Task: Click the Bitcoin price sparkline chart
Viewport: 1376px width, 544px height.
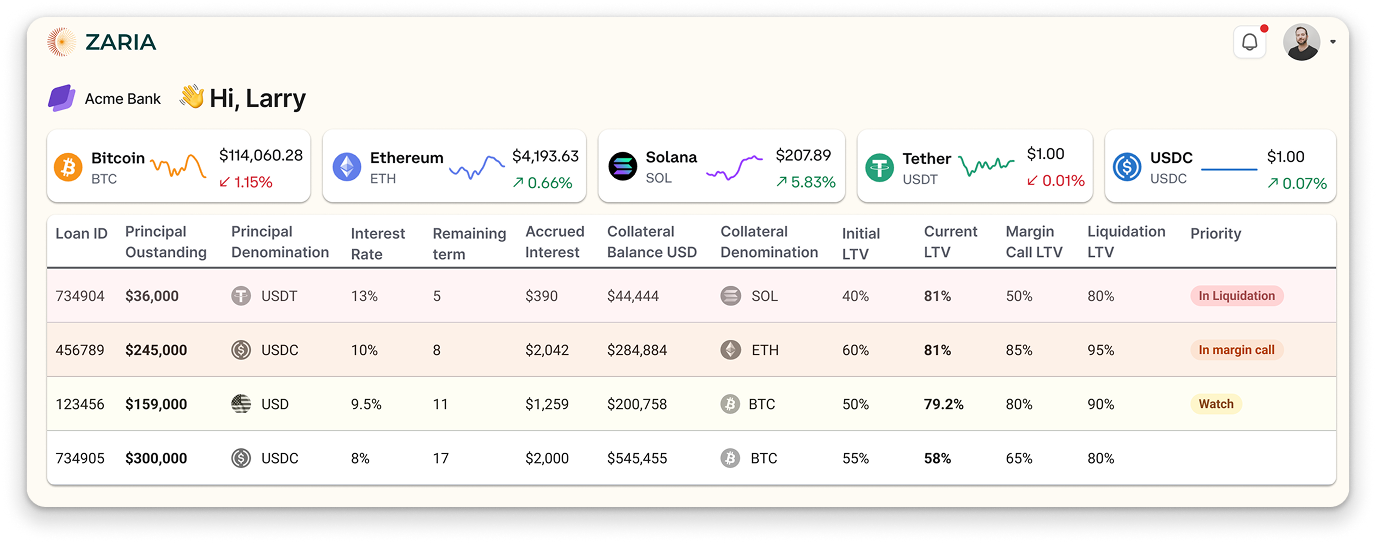Action: (x=178, y=166)
